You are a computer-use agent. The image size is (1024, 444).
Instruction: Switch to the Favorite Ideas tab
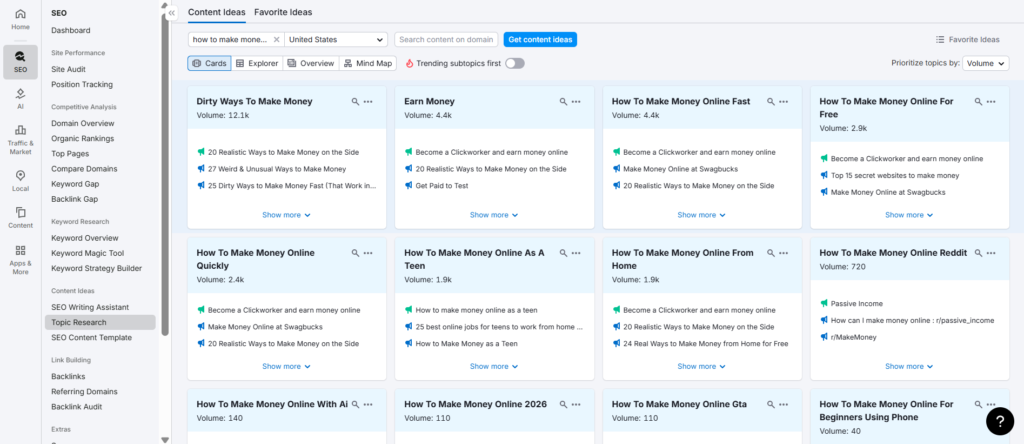click(x=283, y=12)
